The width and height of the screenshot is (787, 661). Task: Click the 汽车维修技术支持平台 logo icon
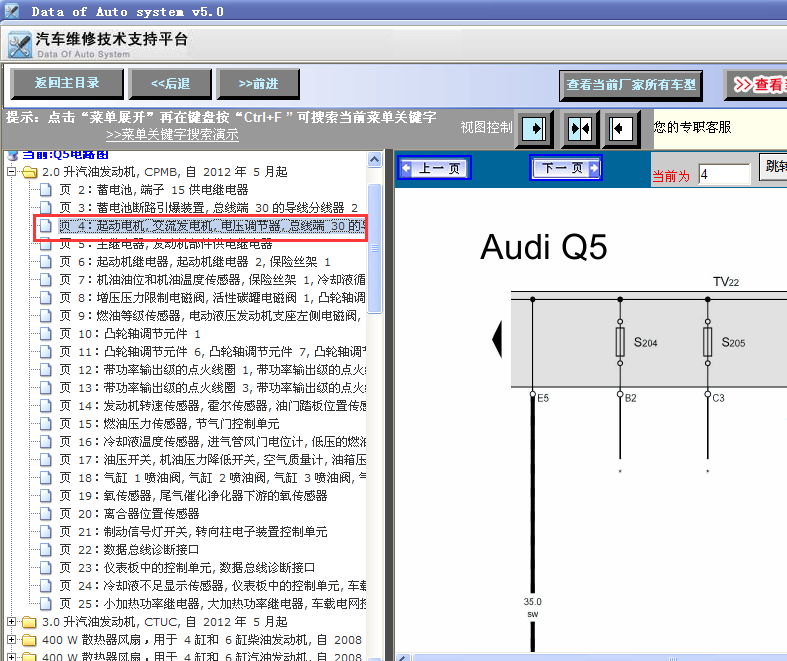(20, 45)
